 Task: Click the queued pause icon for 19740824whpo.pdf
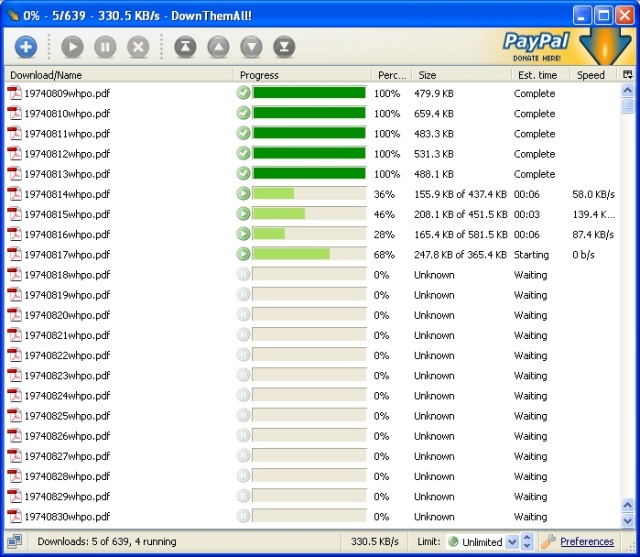243,395
